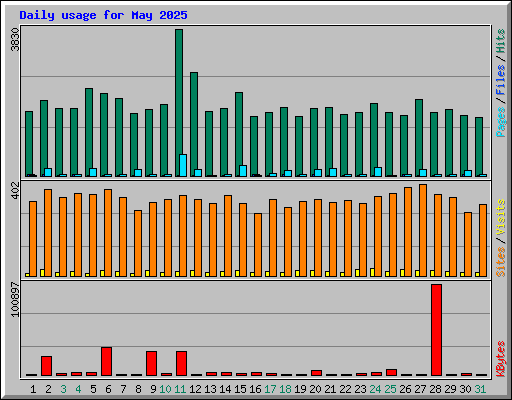Click green weekend day label 24
This screenshot has height=400, width=512.
pyautogui.click(x=375, y=389)
